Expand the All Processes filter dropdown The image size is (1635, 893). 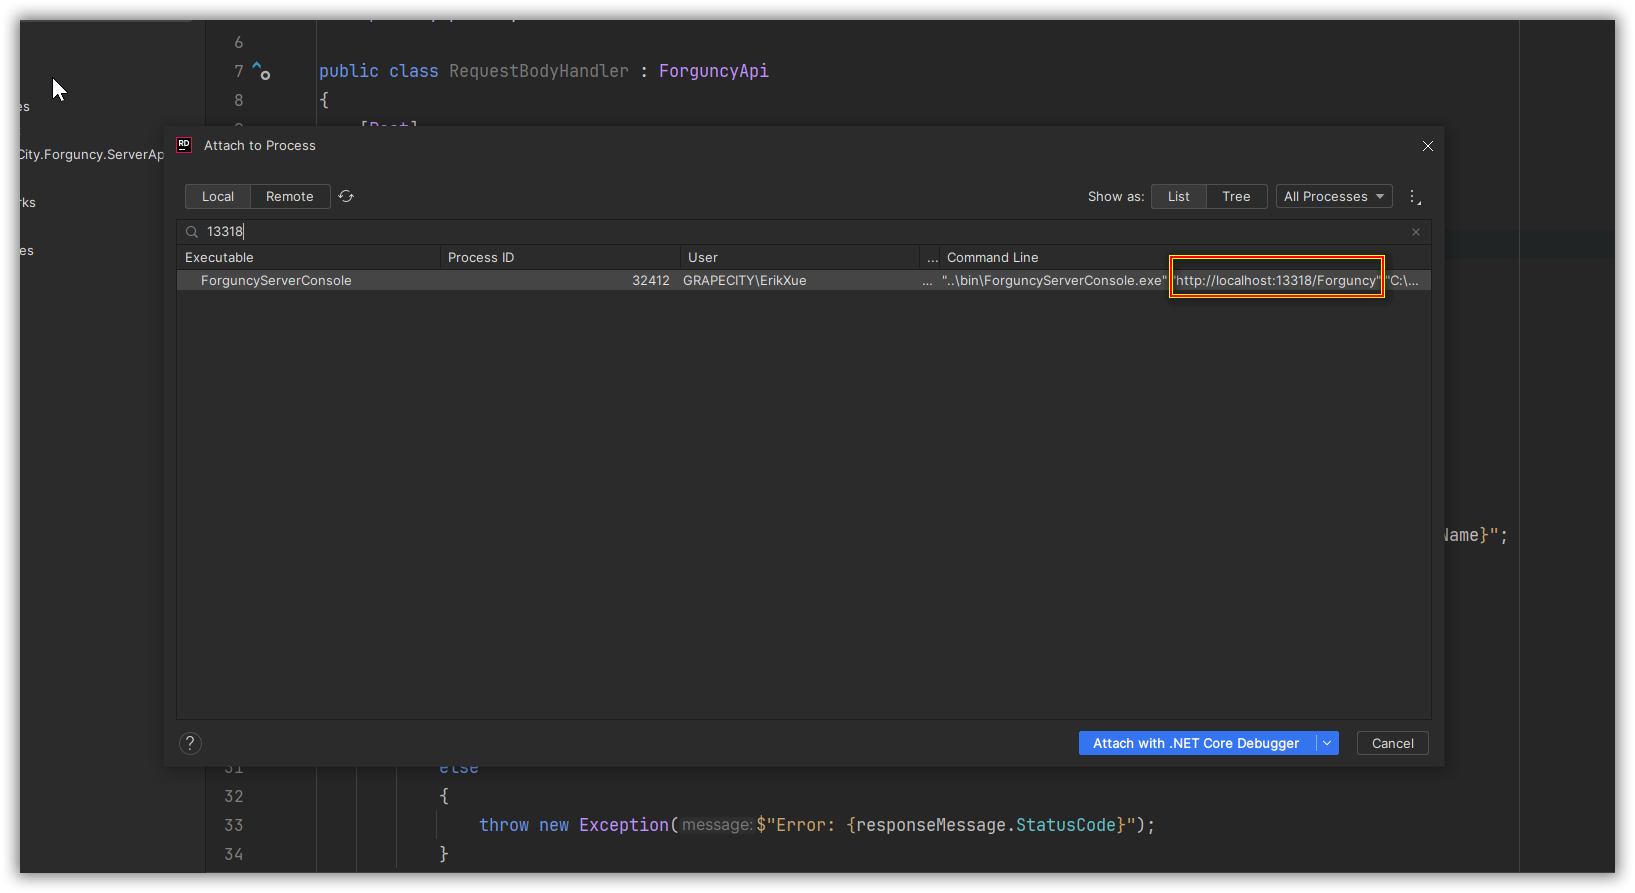coord(1333,197)
